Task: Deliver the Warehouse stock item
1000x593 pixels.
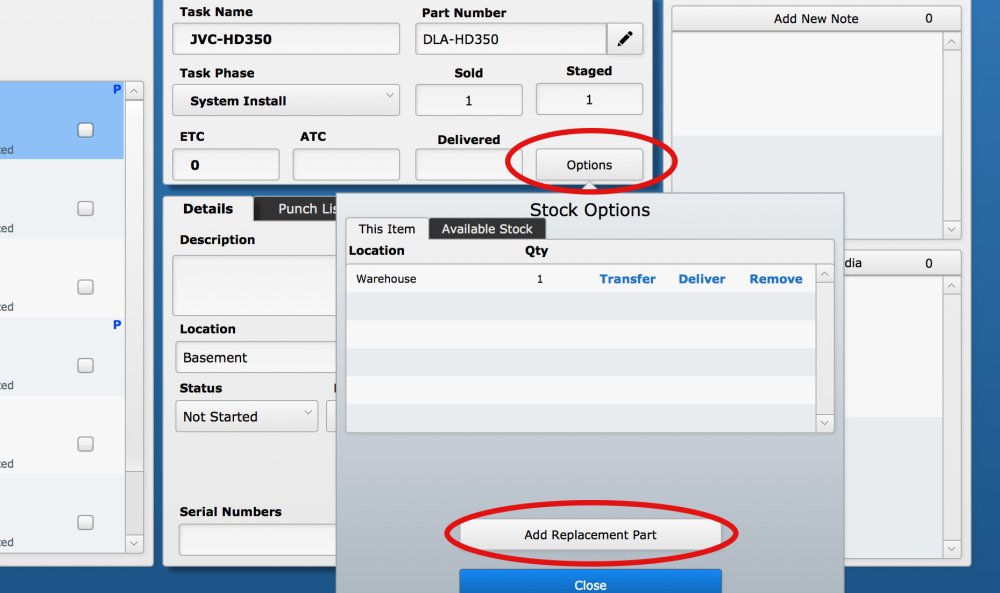Action: click(x=701, y=279)
